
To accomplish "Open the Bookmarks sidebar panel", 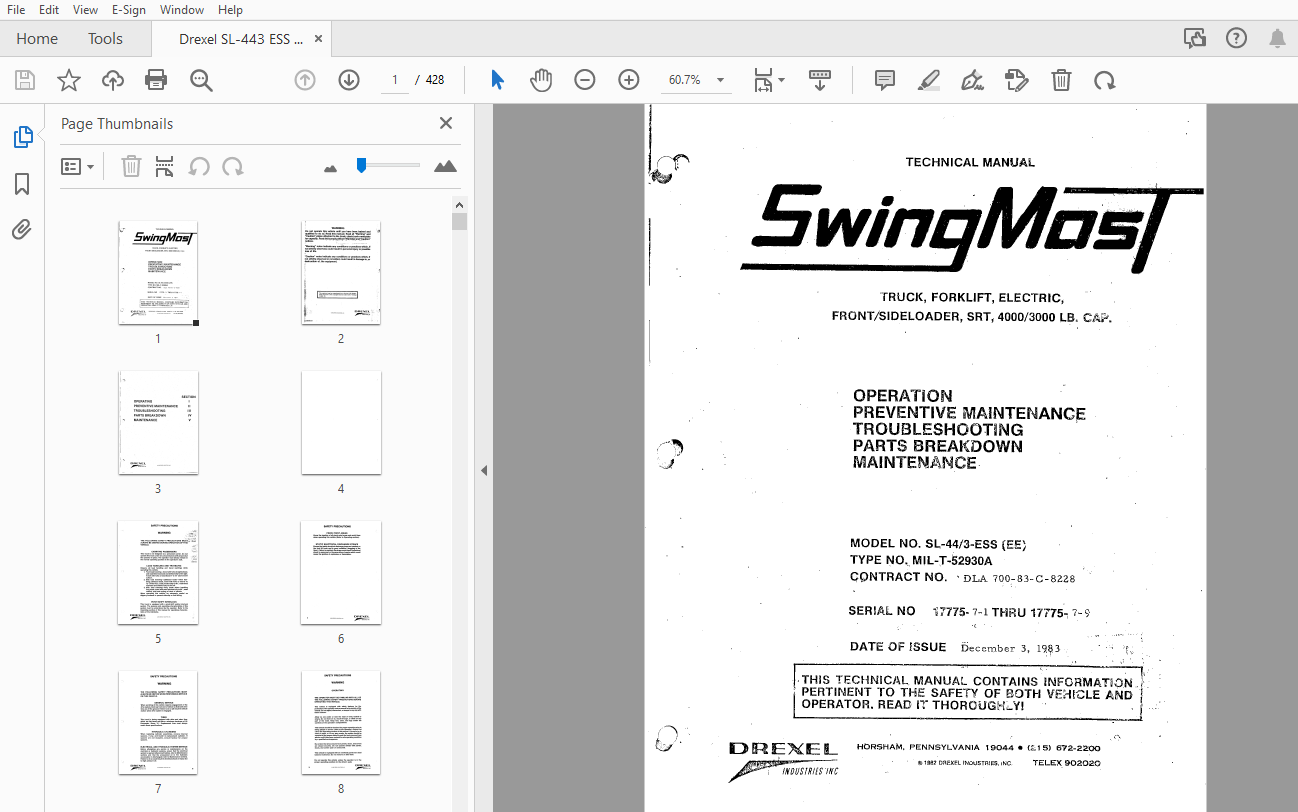I will coord(22,184).
